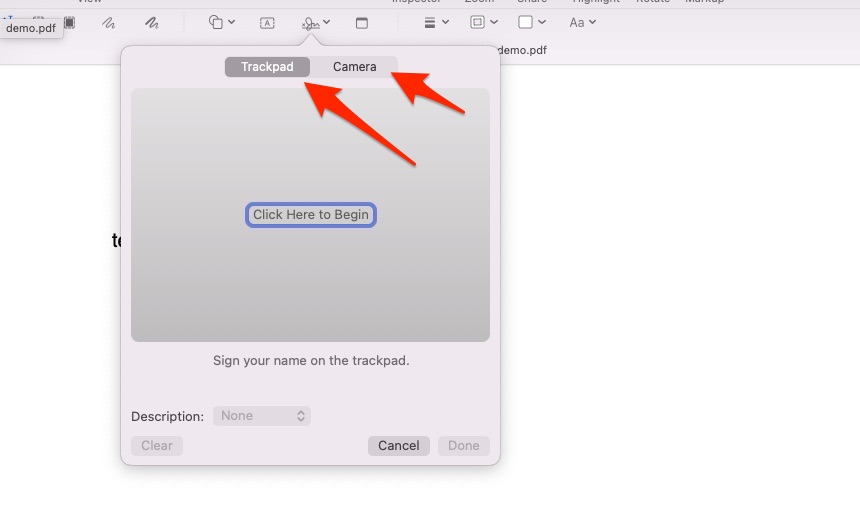Switch to the Camera tab
This screenshot has height=523, width=860.
(x=354, y=67)
